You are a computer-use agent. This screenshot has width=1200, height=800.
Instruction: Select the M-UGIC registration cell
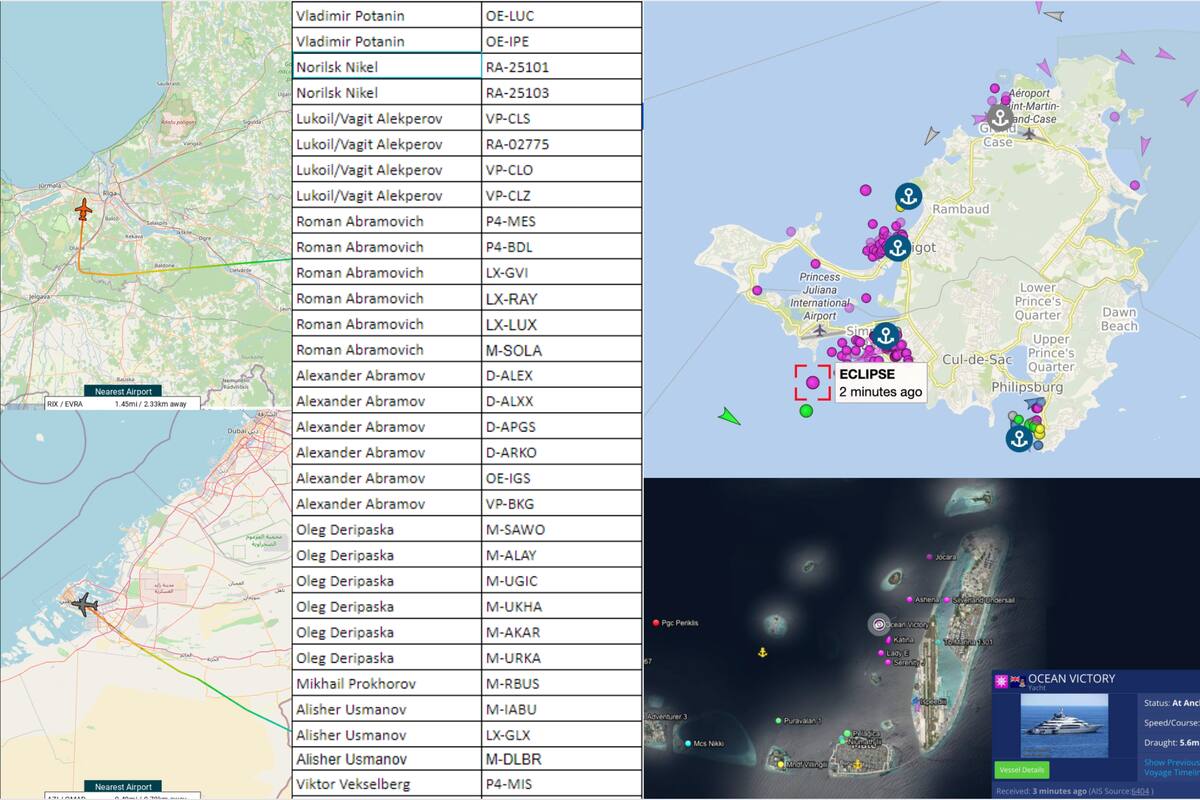562,581
